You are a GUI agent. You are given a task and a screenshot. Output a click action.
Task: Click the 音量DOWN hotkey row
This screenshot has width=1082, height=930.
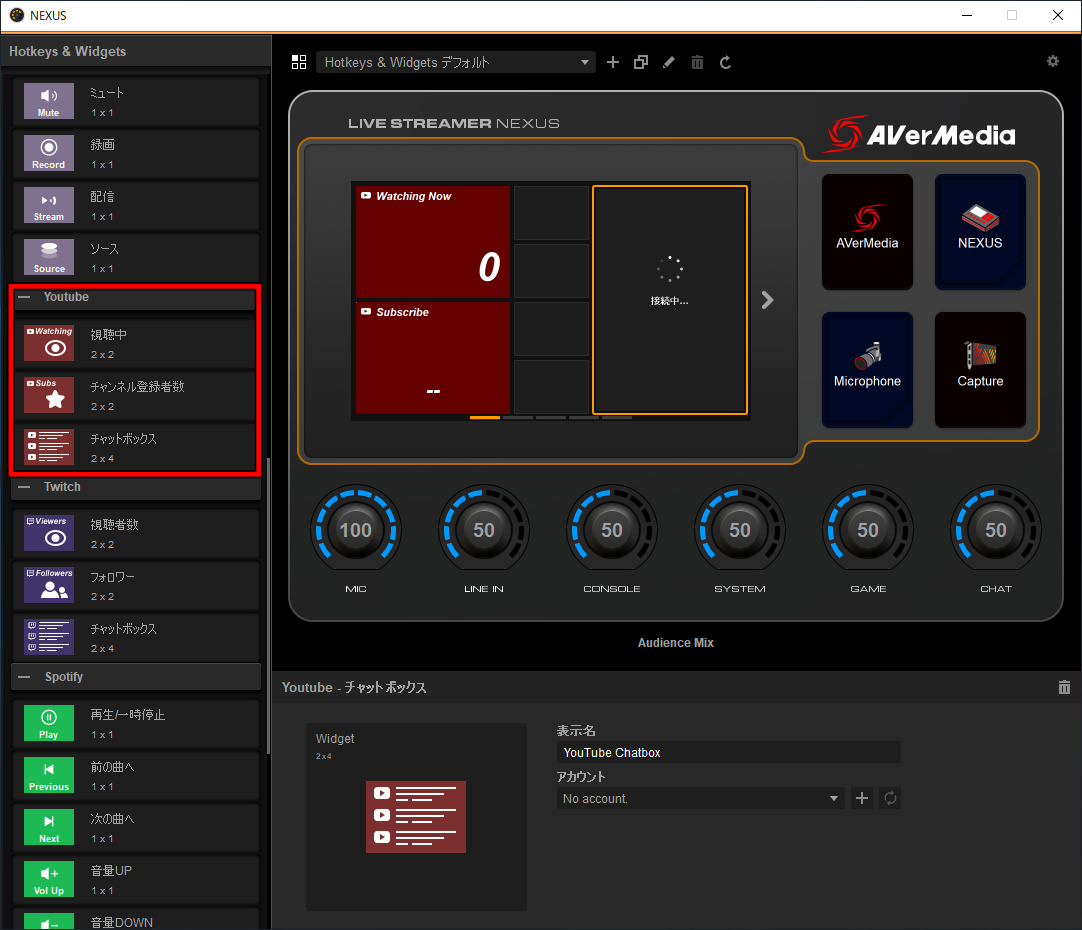click(136, 920)
